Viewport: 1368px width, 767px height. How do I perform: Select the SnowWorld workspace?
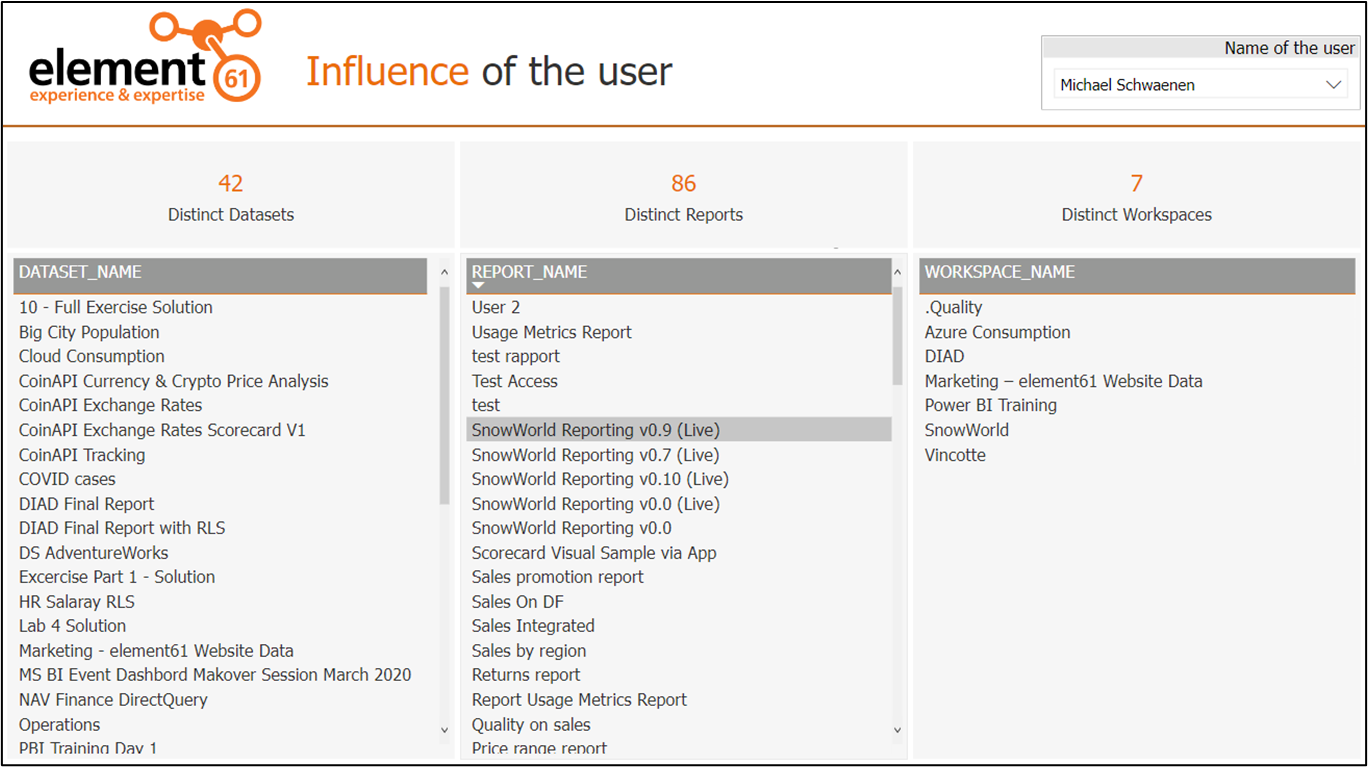[x=966, y=429]
